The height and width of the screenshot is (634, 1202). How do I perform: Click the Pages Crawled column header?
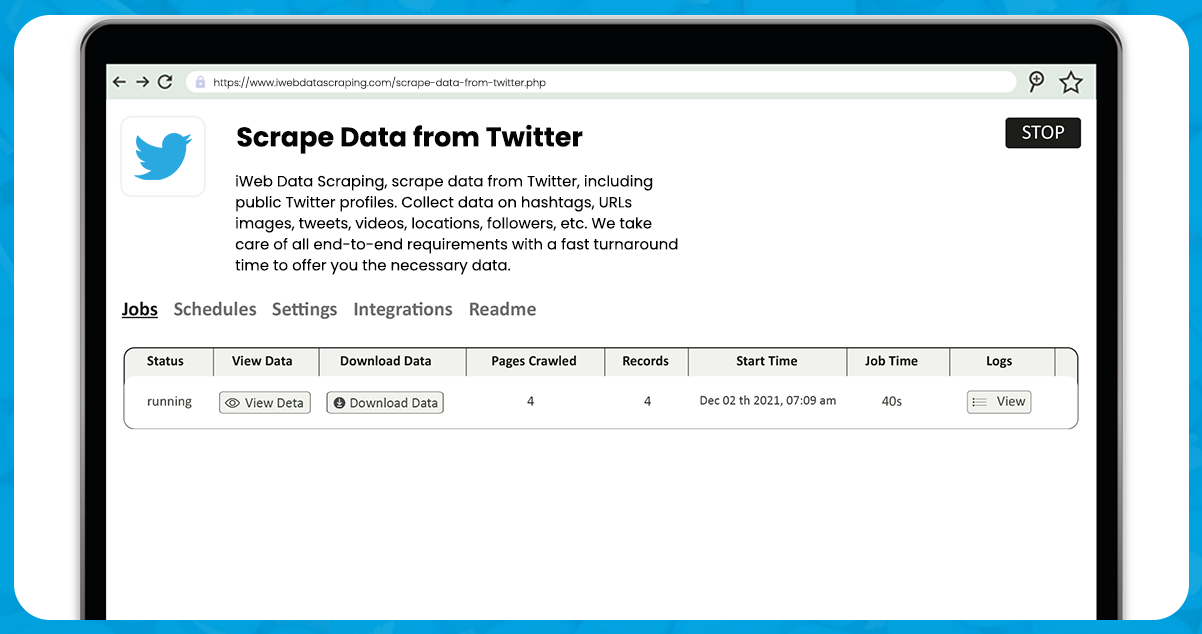(x=534, y=361)
